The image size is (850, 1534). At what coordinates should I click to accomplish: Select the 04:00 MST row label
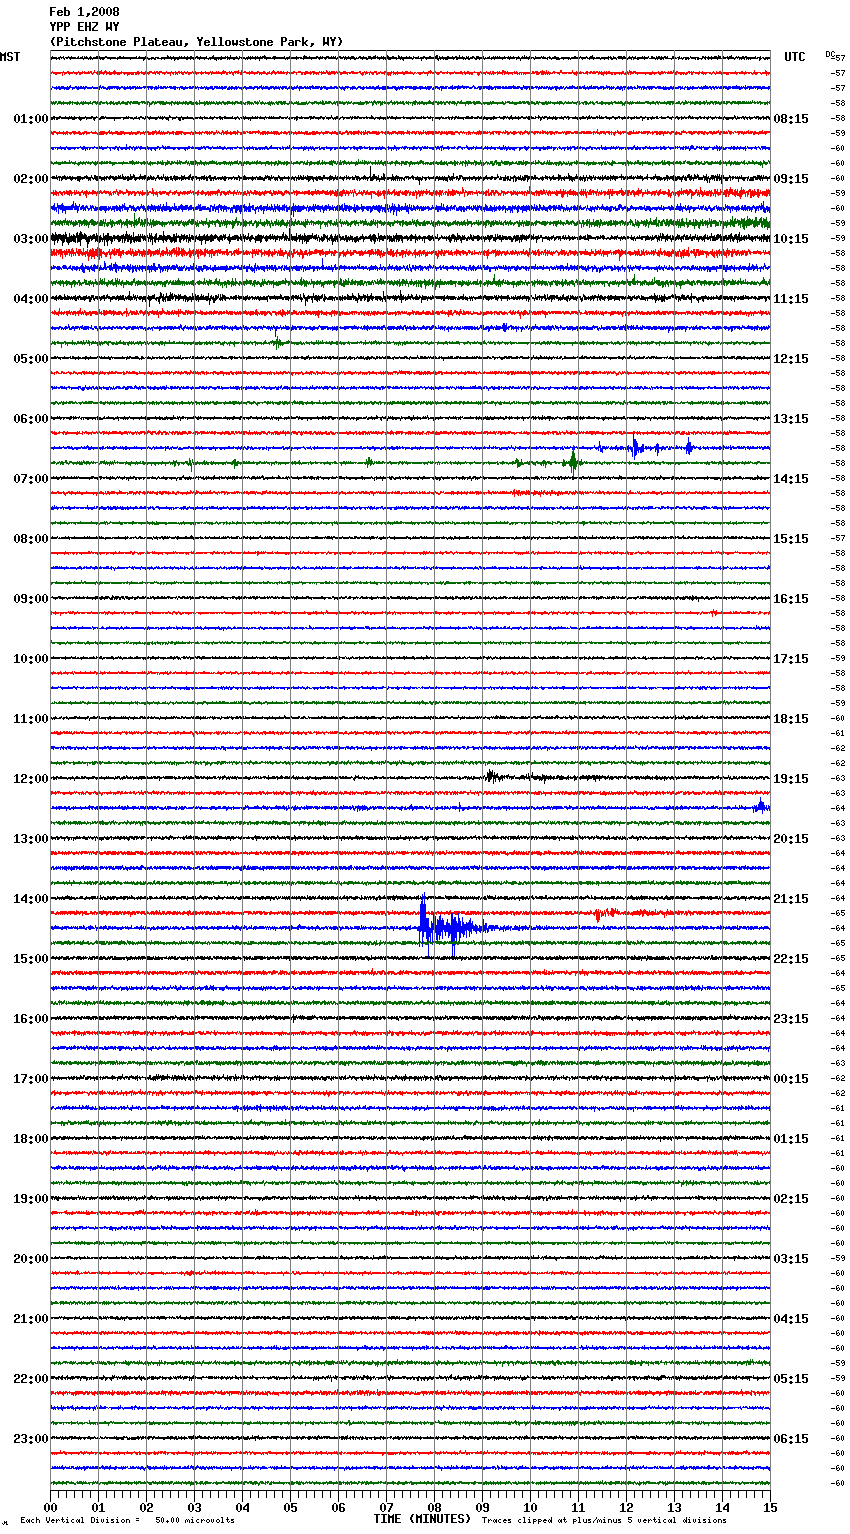point(31,299)
